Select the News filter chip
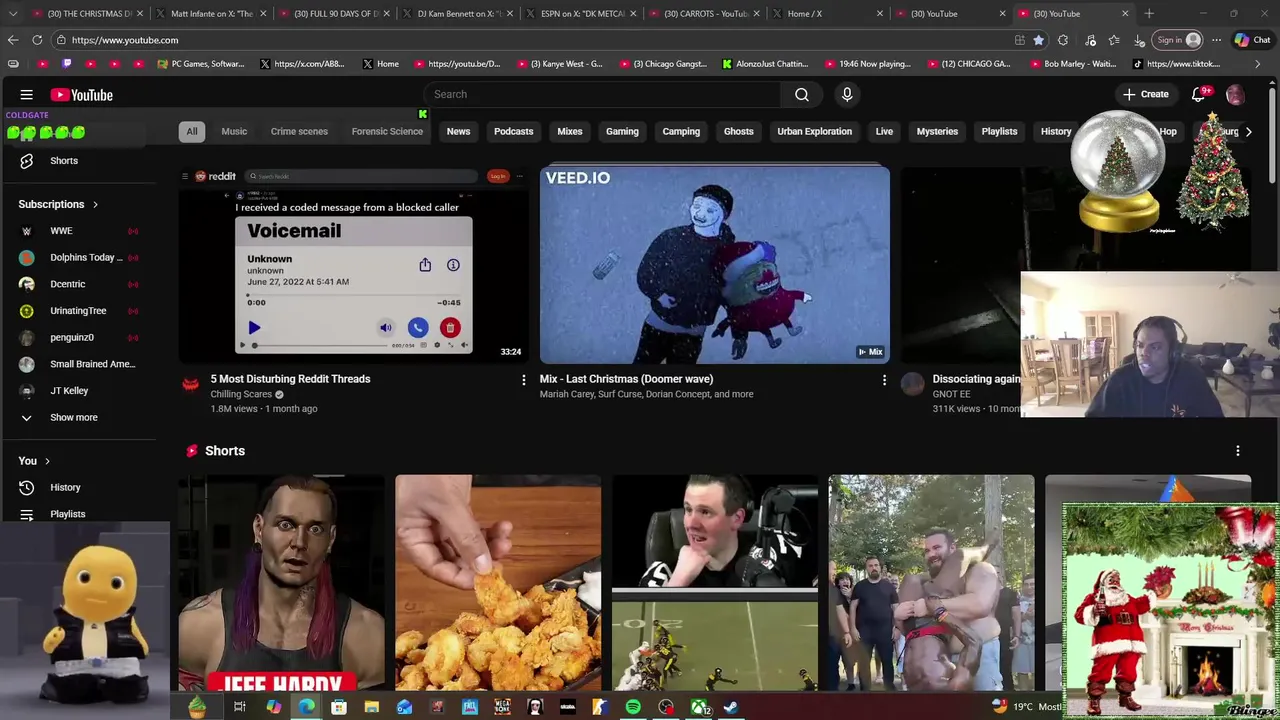 coord(458,131)
